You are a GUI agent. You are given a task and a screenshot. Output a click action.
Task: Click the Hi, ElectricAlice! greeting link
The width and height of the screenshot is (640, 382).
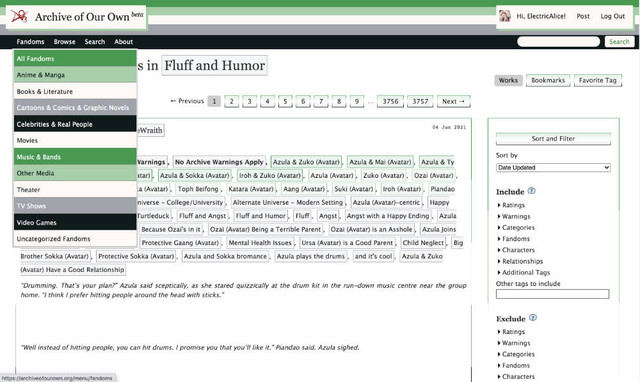tap(541, 16)
